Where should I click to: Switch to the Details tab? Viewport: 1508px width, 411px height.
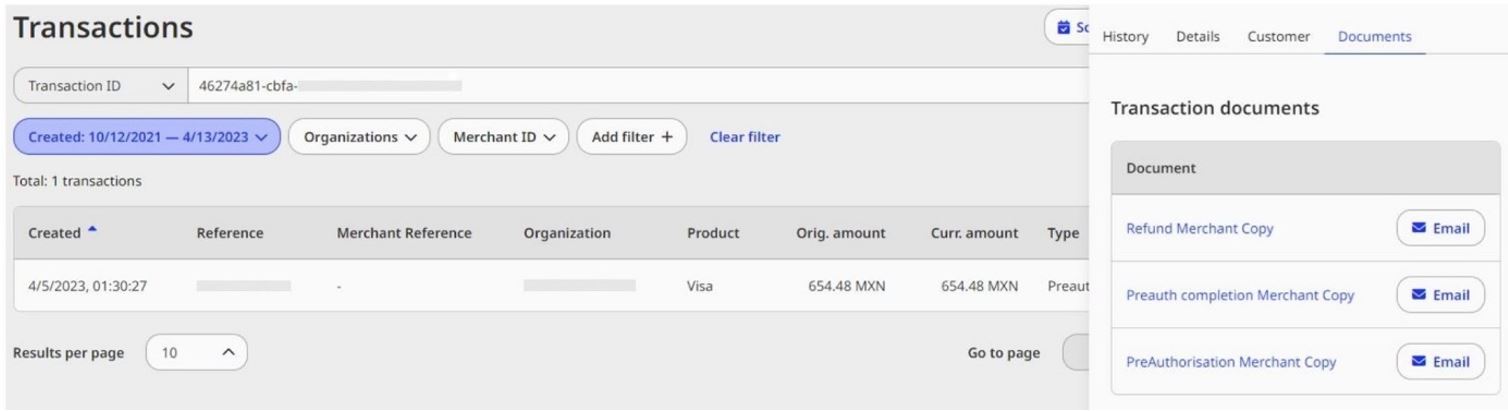(1197, 37)
